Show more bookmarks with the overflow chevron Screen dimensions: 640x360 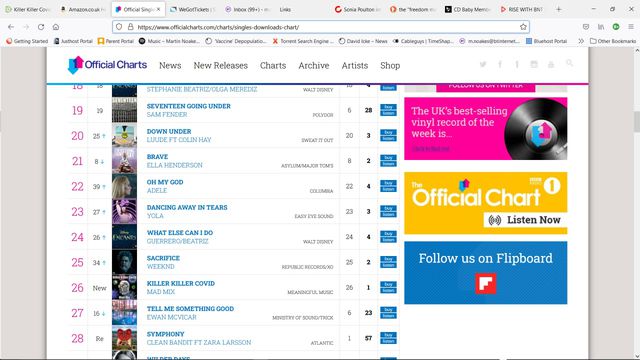click(581, 41)
